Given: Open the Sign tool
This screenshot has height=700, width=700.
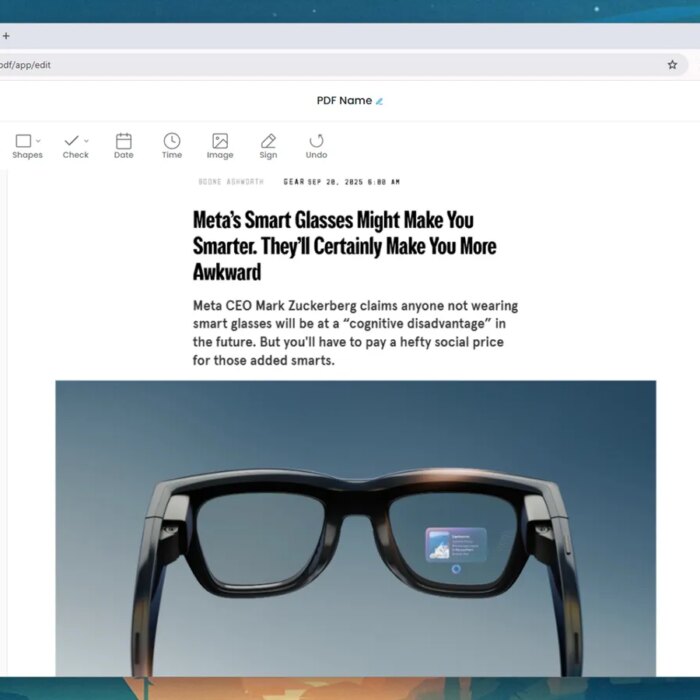Looking at the screenshot, I should (268, 146).
